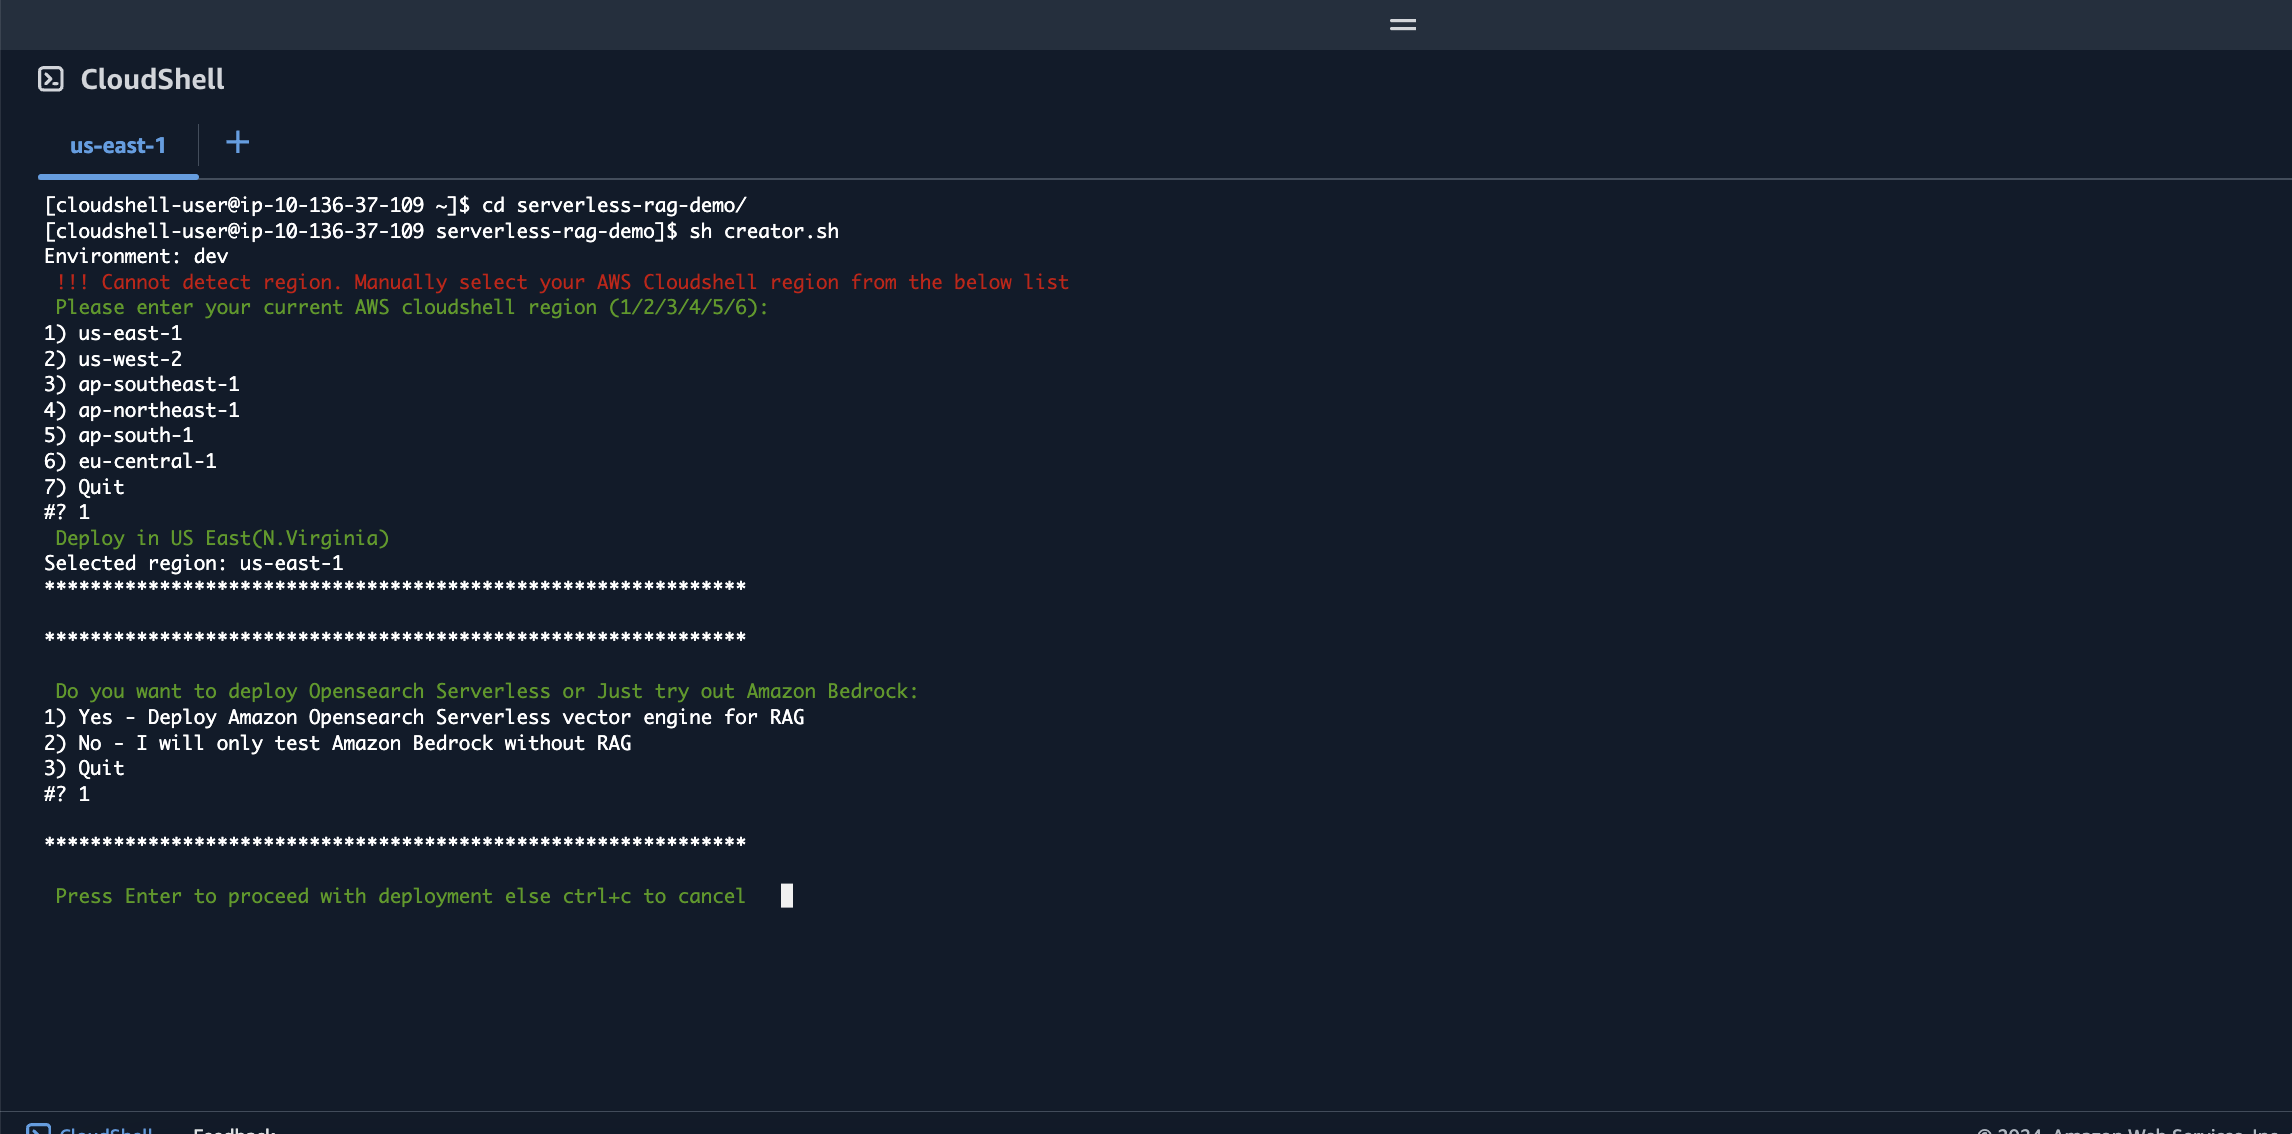Click the CloudShell header title

click(x=152, y=79)
